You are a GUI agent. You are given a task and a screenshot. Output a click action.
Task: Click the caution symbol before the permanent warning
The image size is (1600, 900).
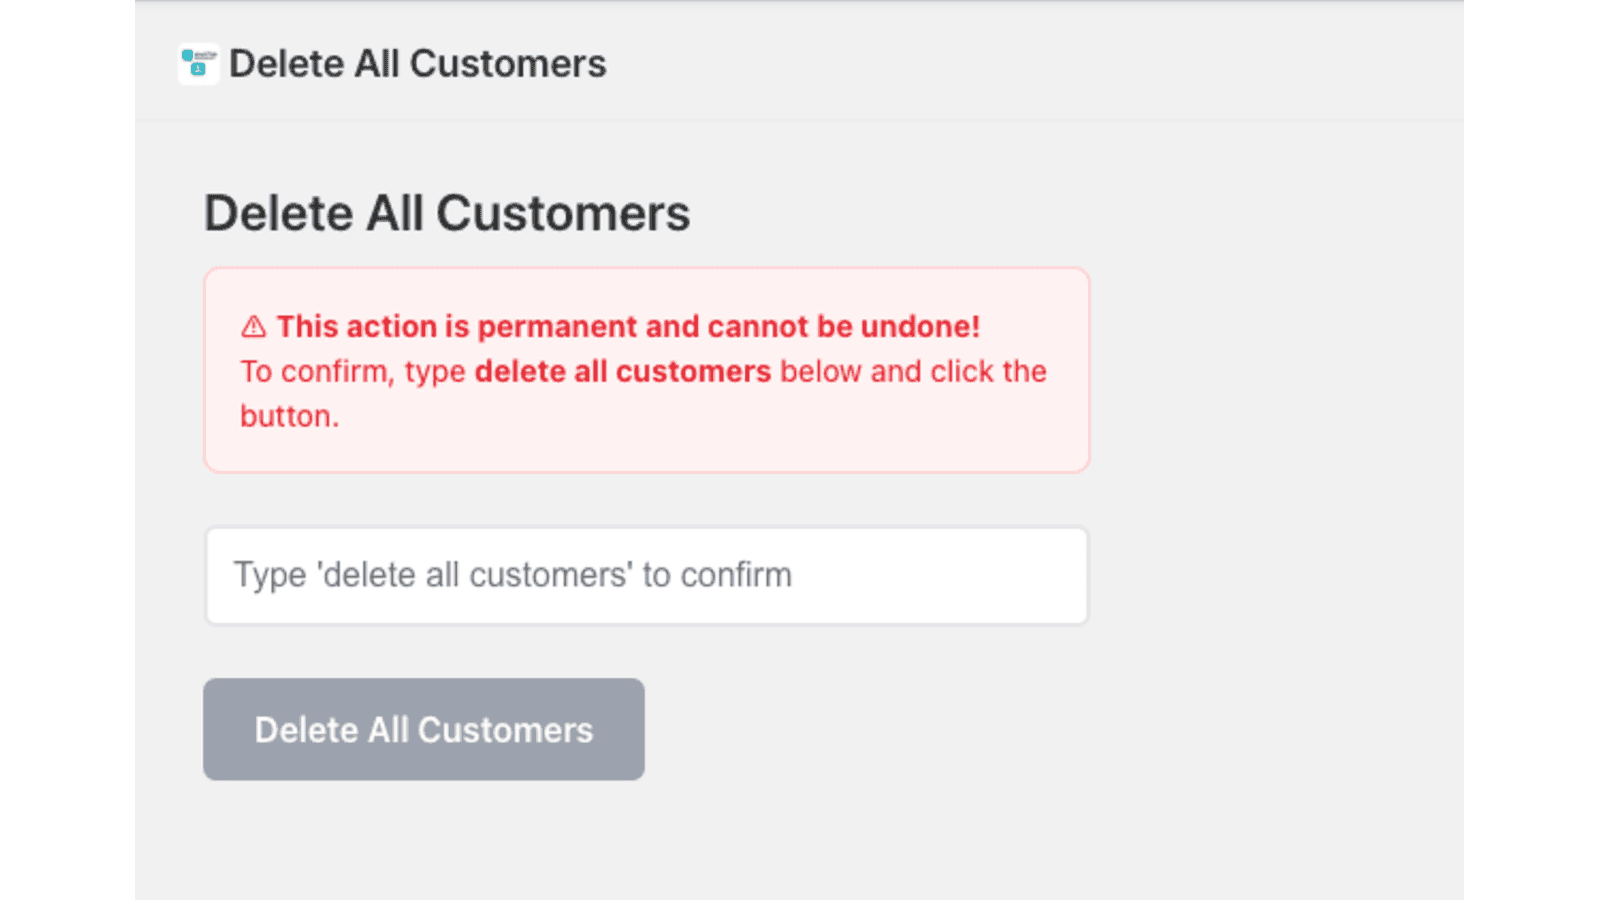[x=254, y=325]
